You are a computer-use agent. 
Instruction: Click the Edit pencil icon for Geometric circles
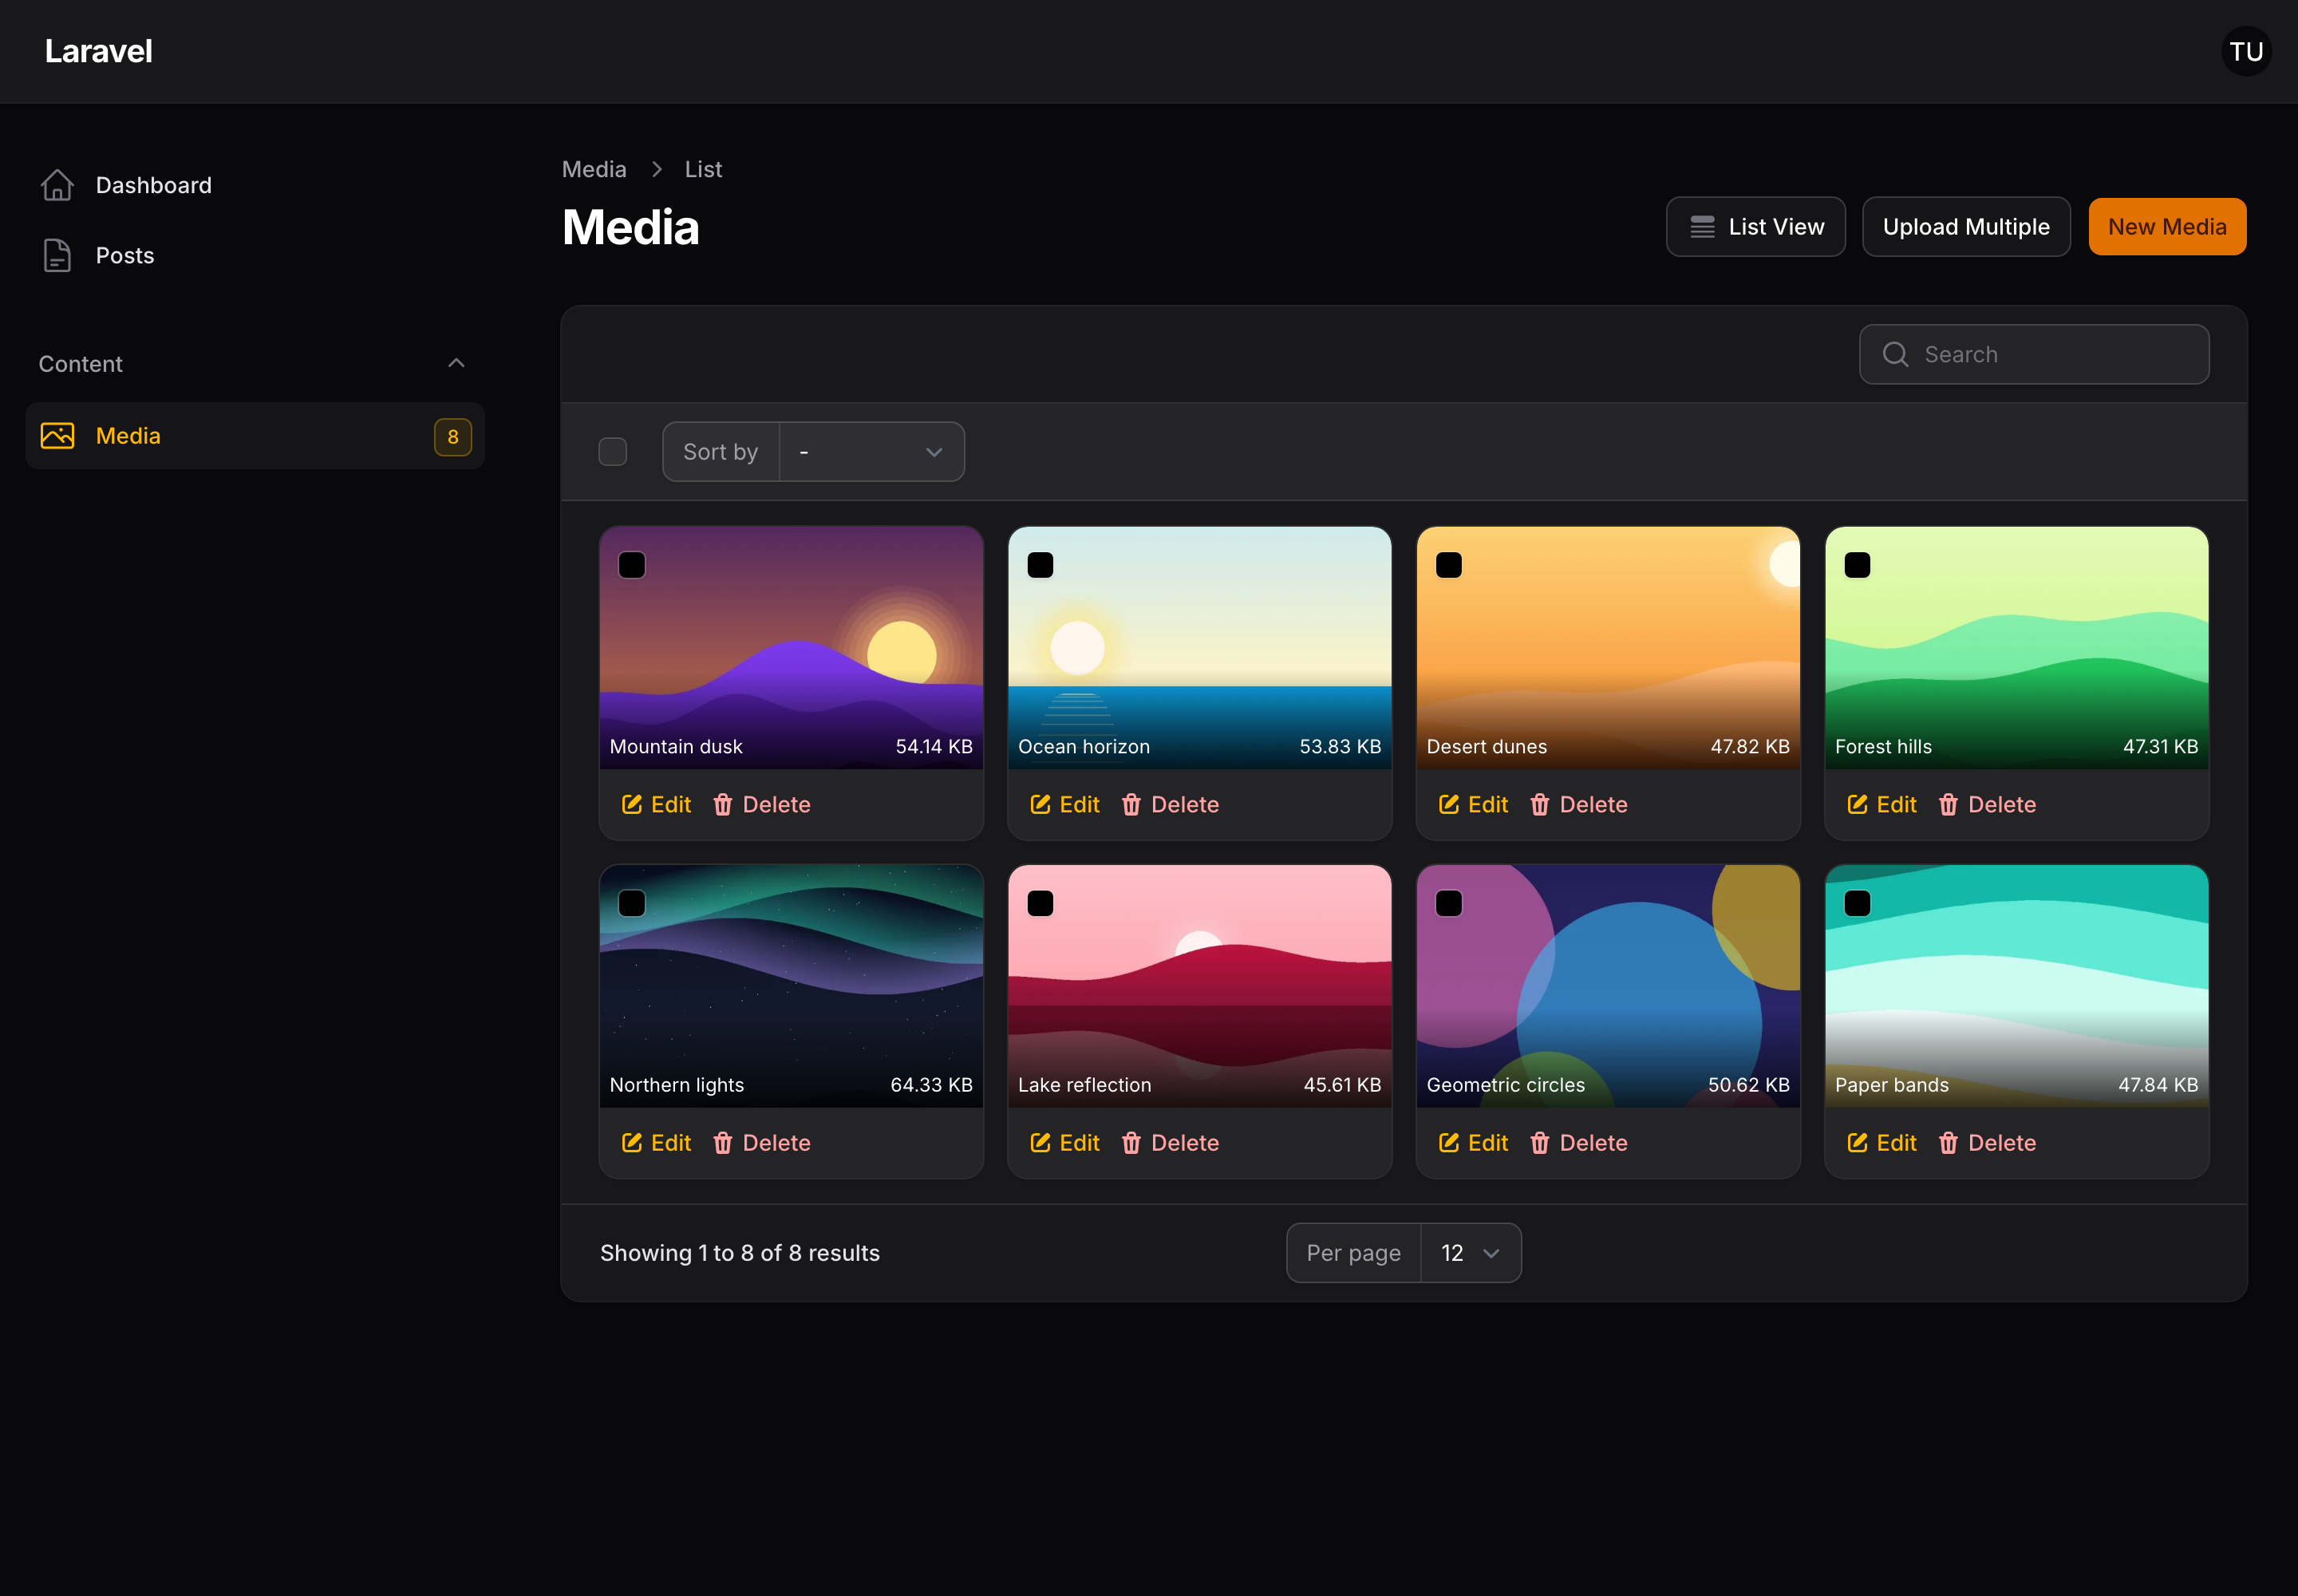point(1449,1142)
